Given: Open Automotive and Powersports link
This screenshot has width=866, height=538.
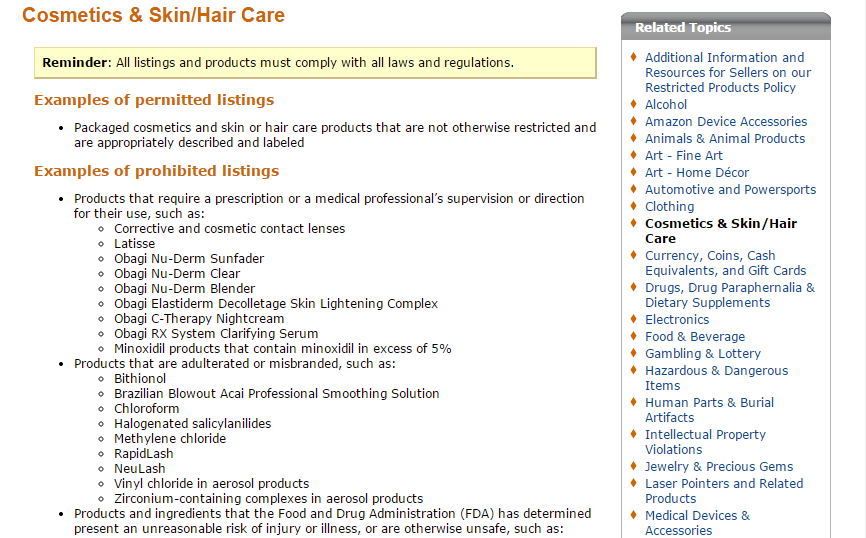Looking at the screenshot, I should 730,189.
